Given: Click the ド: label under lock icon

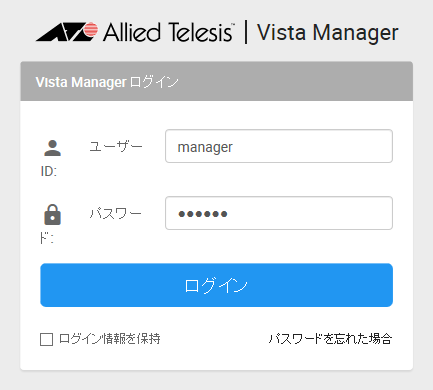Looking at the screenshot, I should (x=47, y=238).
